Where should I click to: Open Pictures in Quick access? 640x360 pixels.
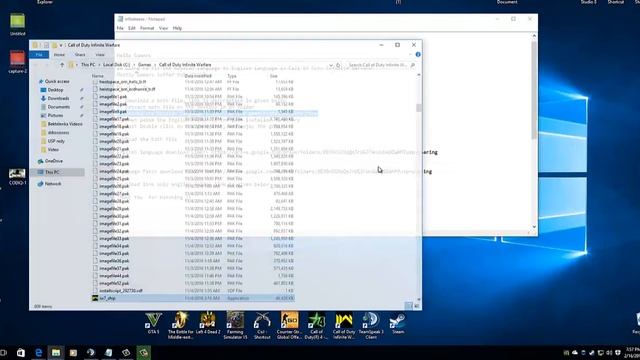click(55, 116)
